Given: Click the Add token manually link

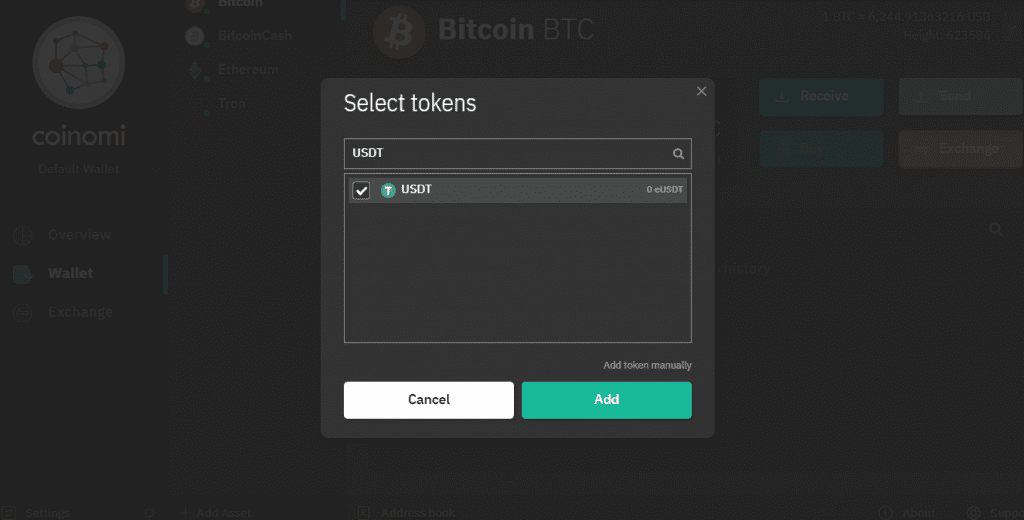Looking at the screenshot, I should click(x=647, y=365).
